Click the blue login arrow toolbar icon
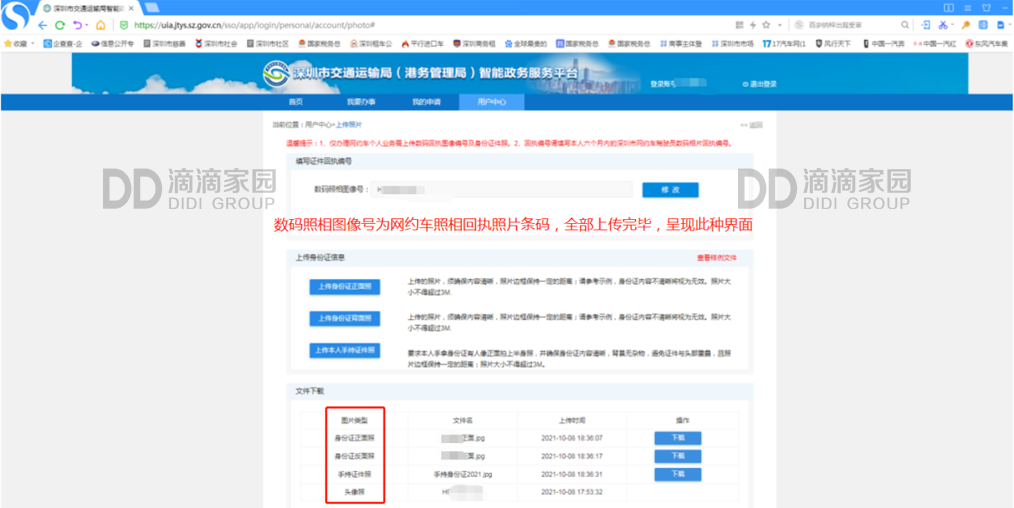1014x508 pixels. [x=925, y=25]
